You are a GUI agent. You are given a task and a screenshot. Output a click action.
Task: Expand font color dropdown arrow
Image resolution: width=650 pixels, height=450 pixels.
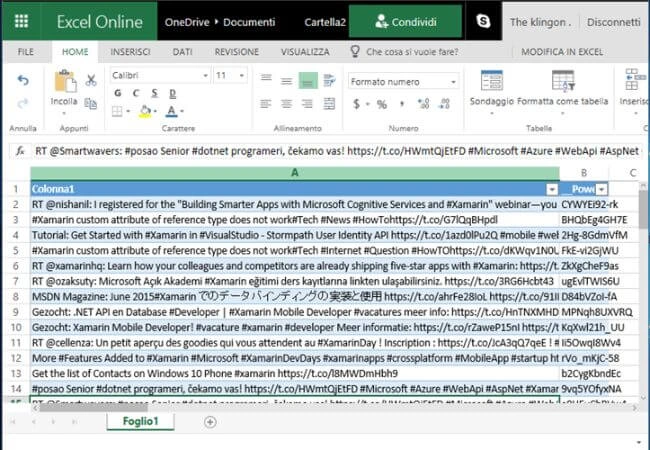coord(182,111)
